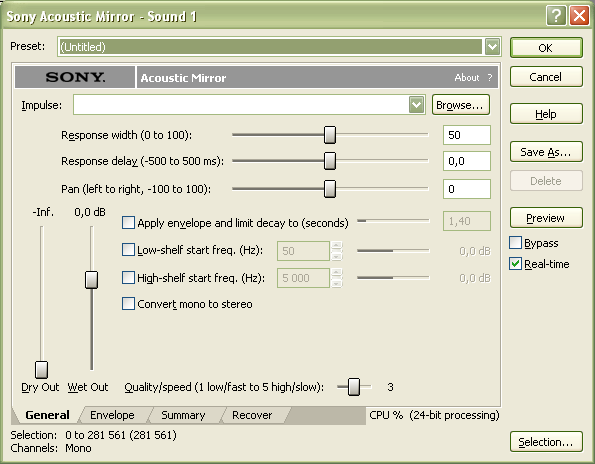This screenshot has height=464, width=595.
Task: Open the Summary tab
Action: tap(183, 415)
